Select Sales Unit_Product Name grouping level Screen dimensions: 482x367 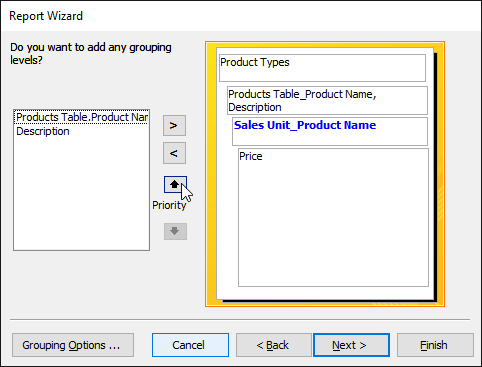(x=330, y=131)
